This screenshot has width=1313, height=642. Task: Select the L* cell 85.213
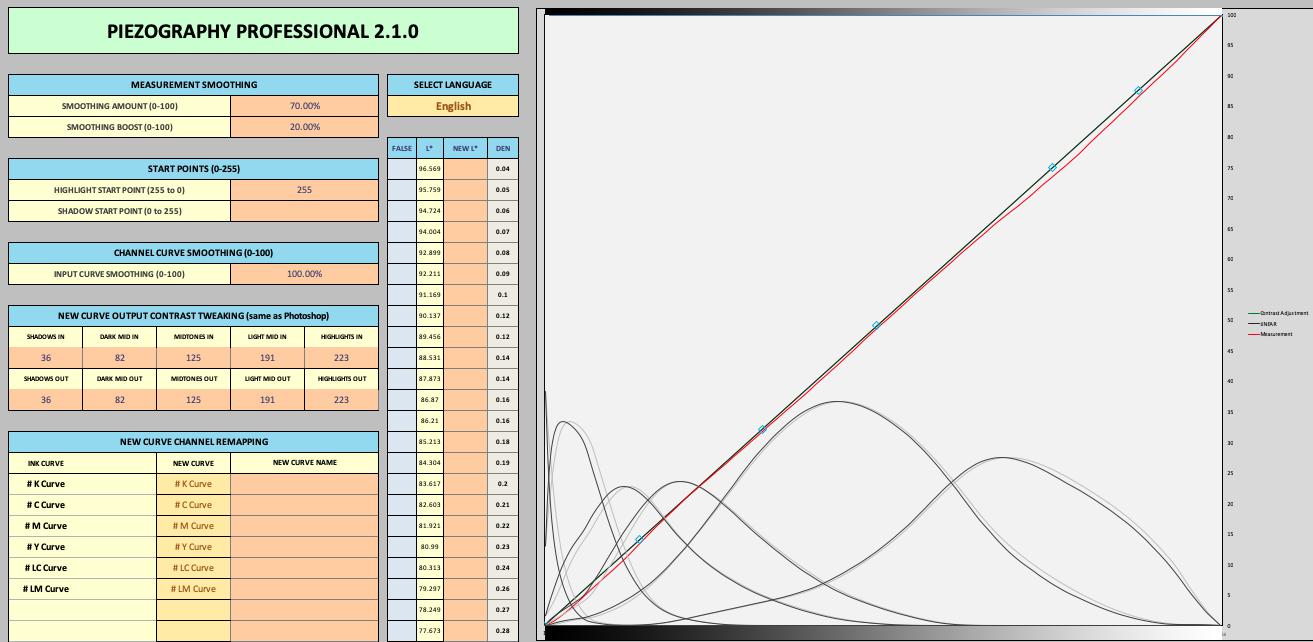430,441
